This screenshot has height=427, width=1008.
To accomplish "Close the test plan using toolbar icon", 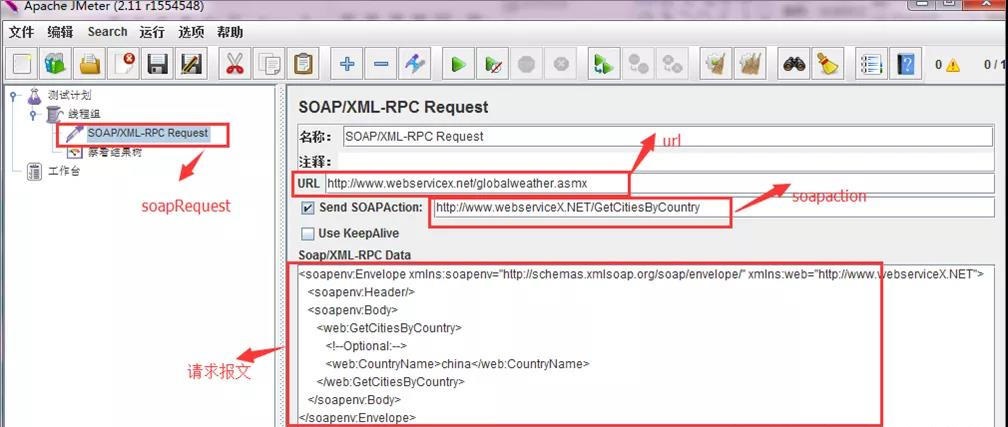I will pyautogui.click(x=124, y=64).
